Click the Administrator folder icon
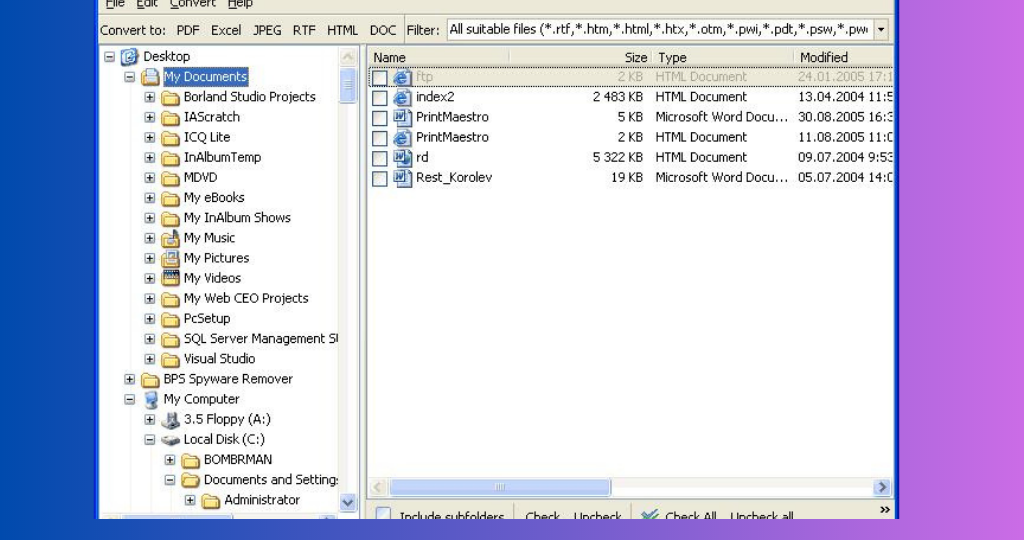 [211, 501]
